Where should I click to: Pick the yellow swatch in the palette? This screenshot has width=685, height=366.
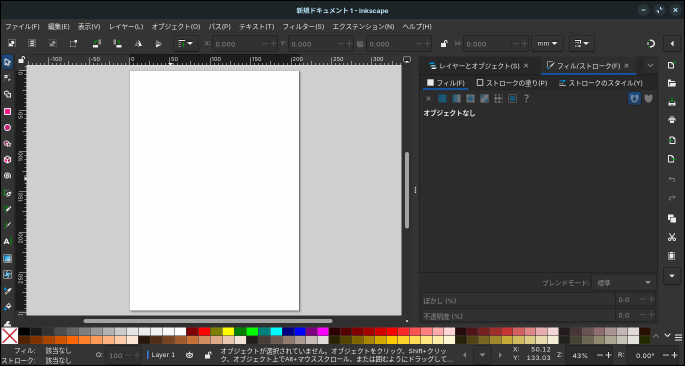click(x=228, y=331)
